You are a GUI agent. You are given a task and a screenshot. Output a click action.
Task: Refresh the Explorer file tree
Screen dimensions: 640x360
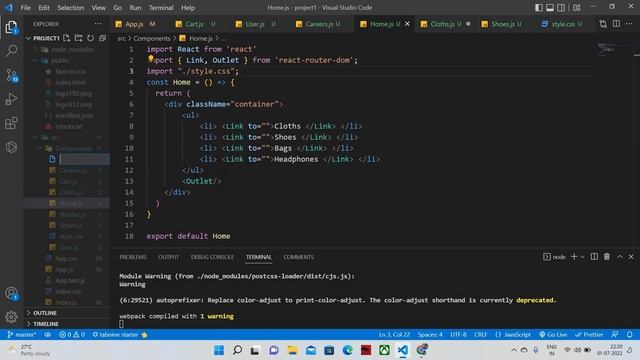(90, 38)
